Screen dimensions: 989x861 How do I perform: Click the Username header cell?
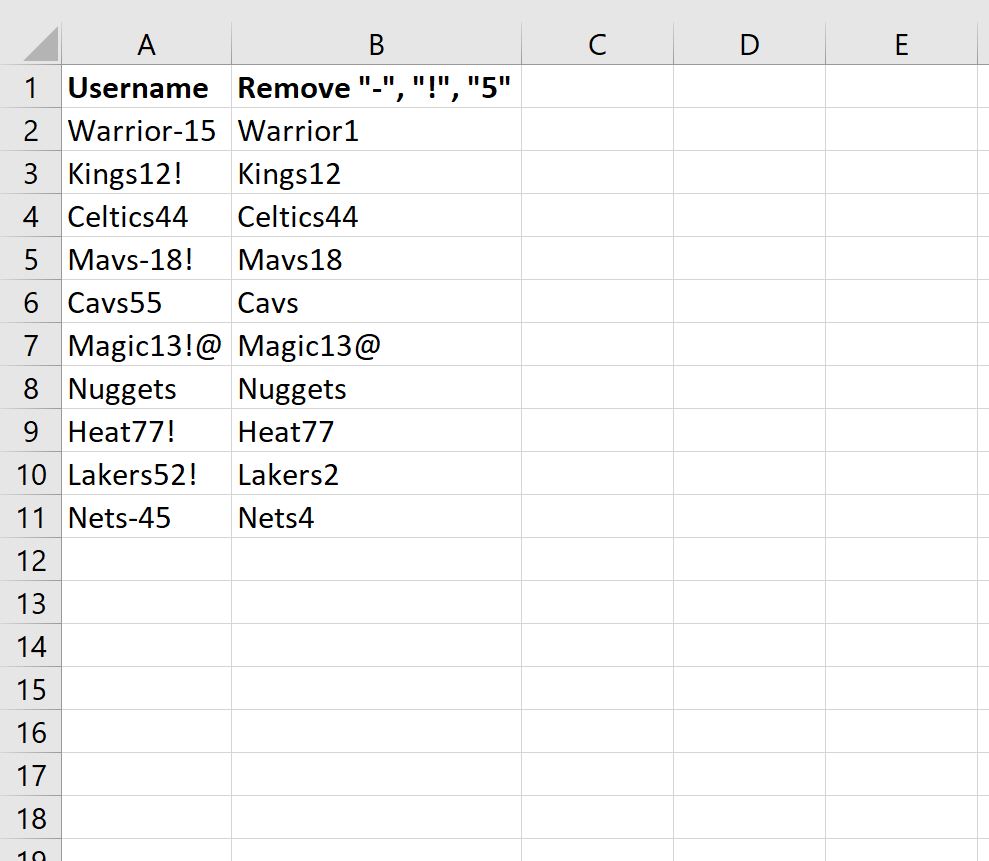146,88
